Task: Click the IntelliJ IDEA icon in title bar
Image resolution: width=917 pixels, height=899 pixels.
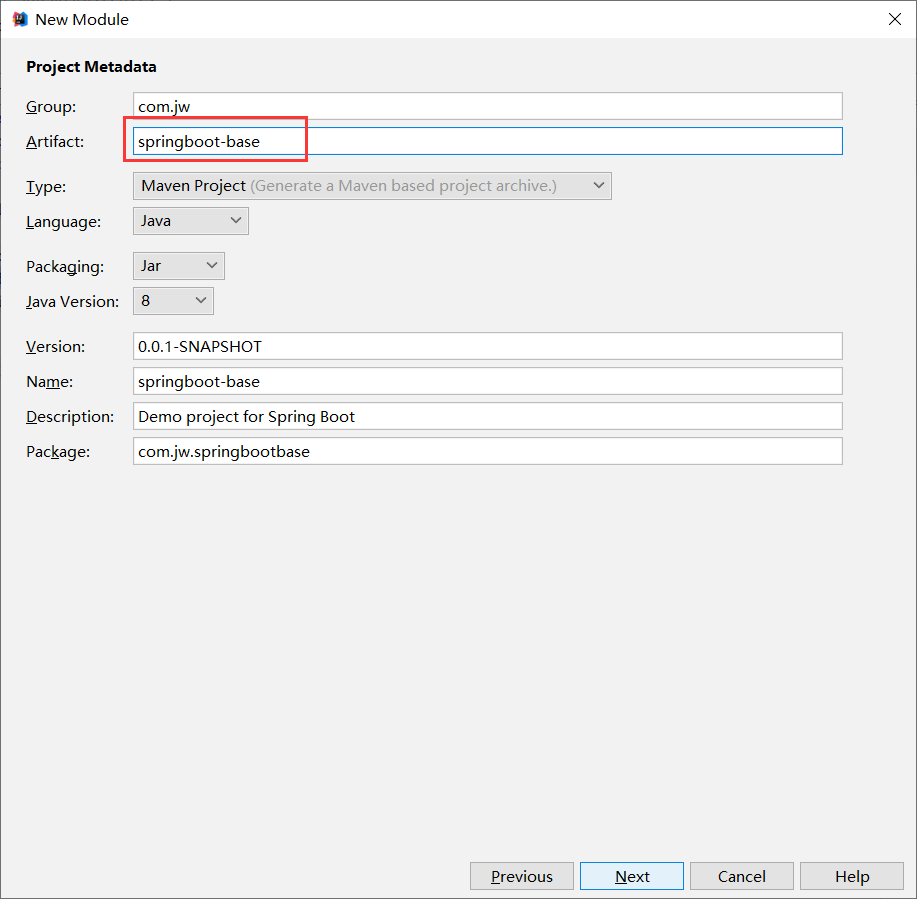Action: (x=19, y=19)
